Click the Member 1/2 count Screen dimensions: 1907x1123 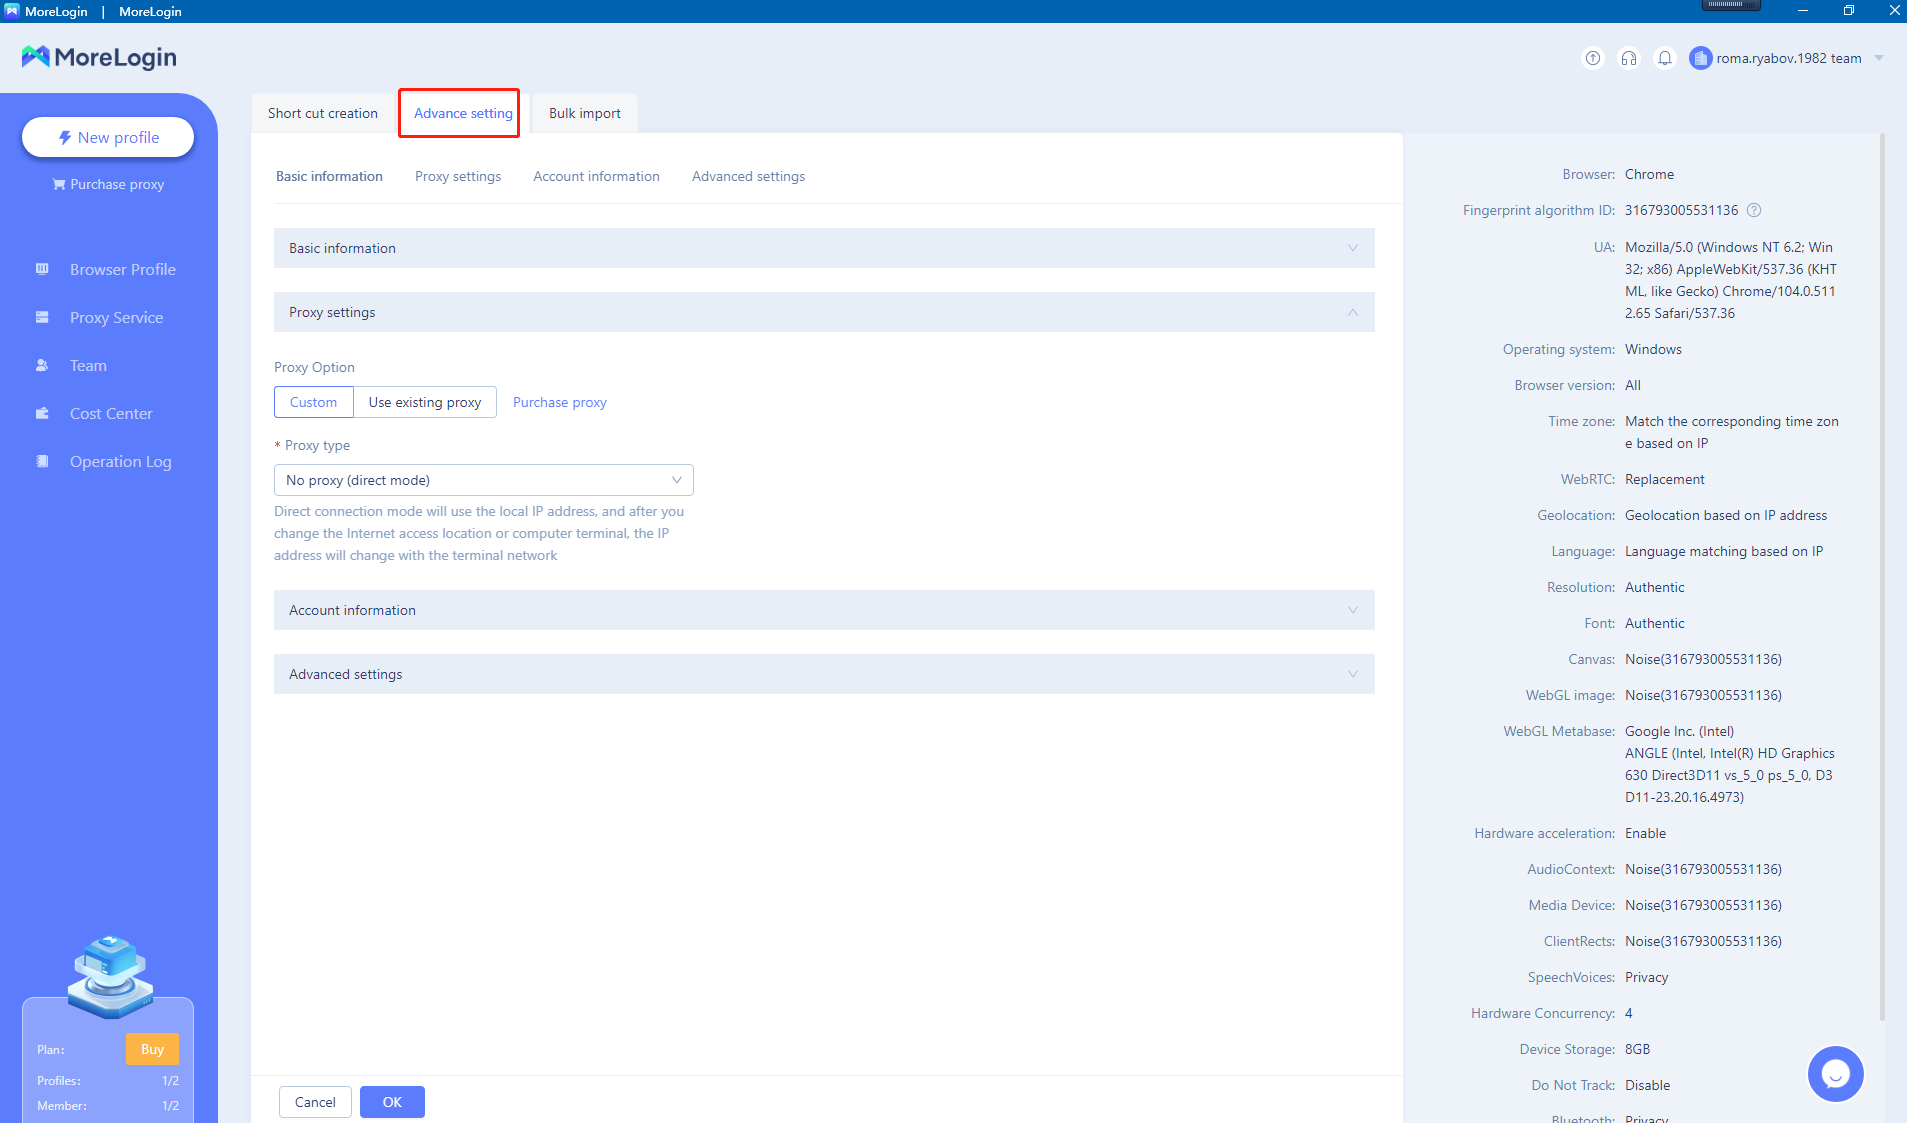(x=170, y=1106)
